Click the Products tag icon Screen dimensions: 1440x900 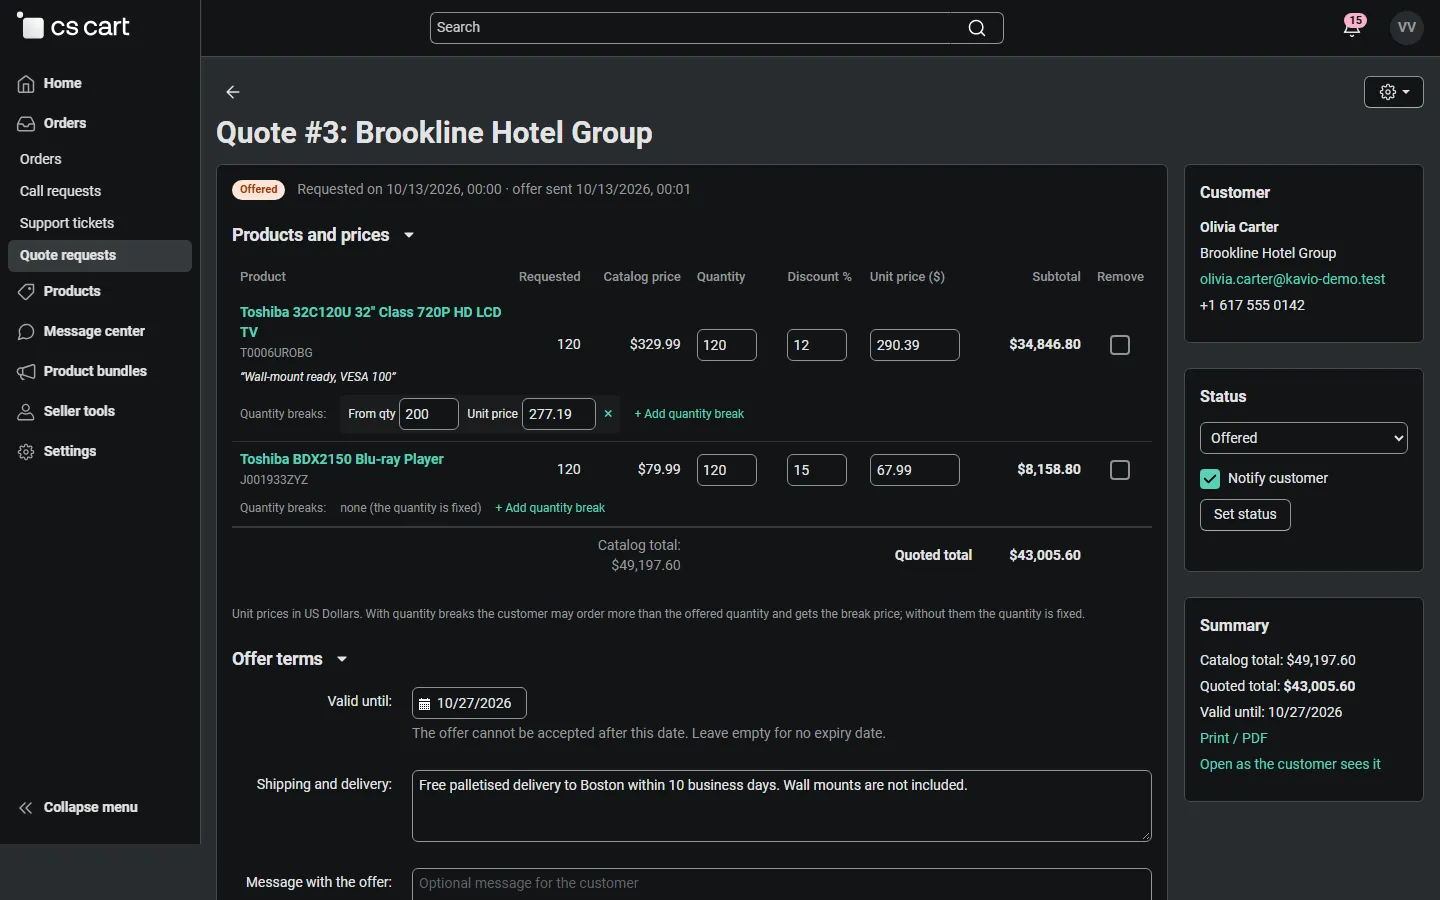(26, 292)
